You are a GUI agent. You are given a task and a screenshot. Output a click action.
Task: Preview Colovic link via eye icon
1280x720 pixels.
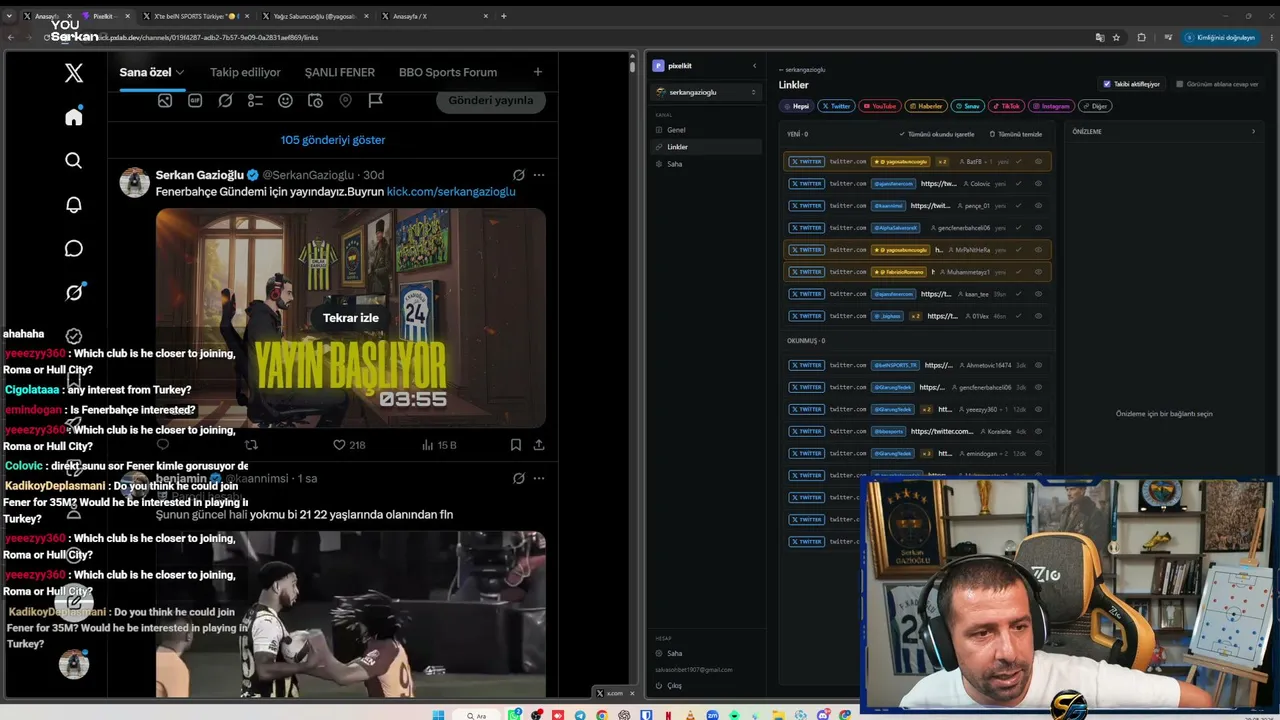coord(1038,183)
